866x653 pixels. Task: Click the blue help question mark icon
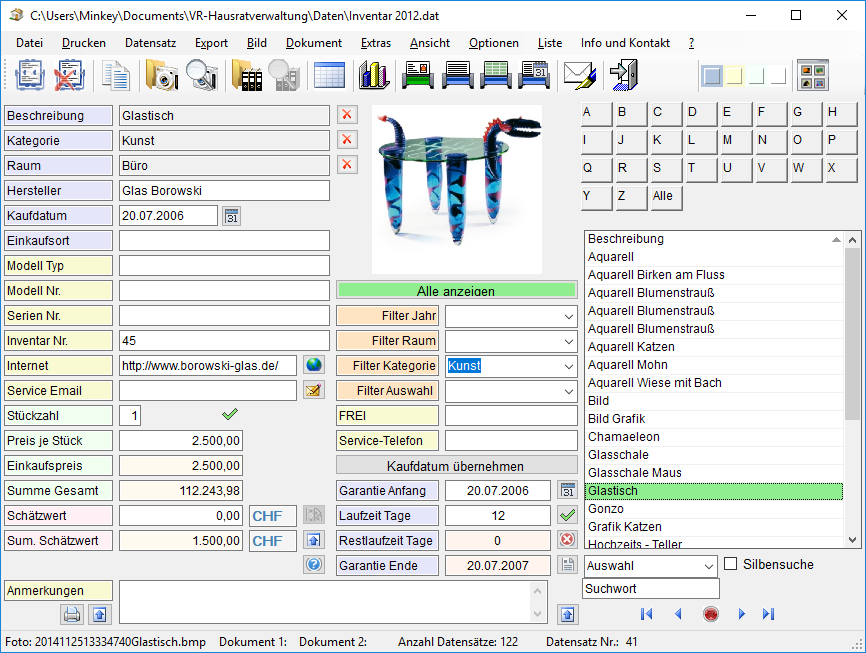(314, 565)
